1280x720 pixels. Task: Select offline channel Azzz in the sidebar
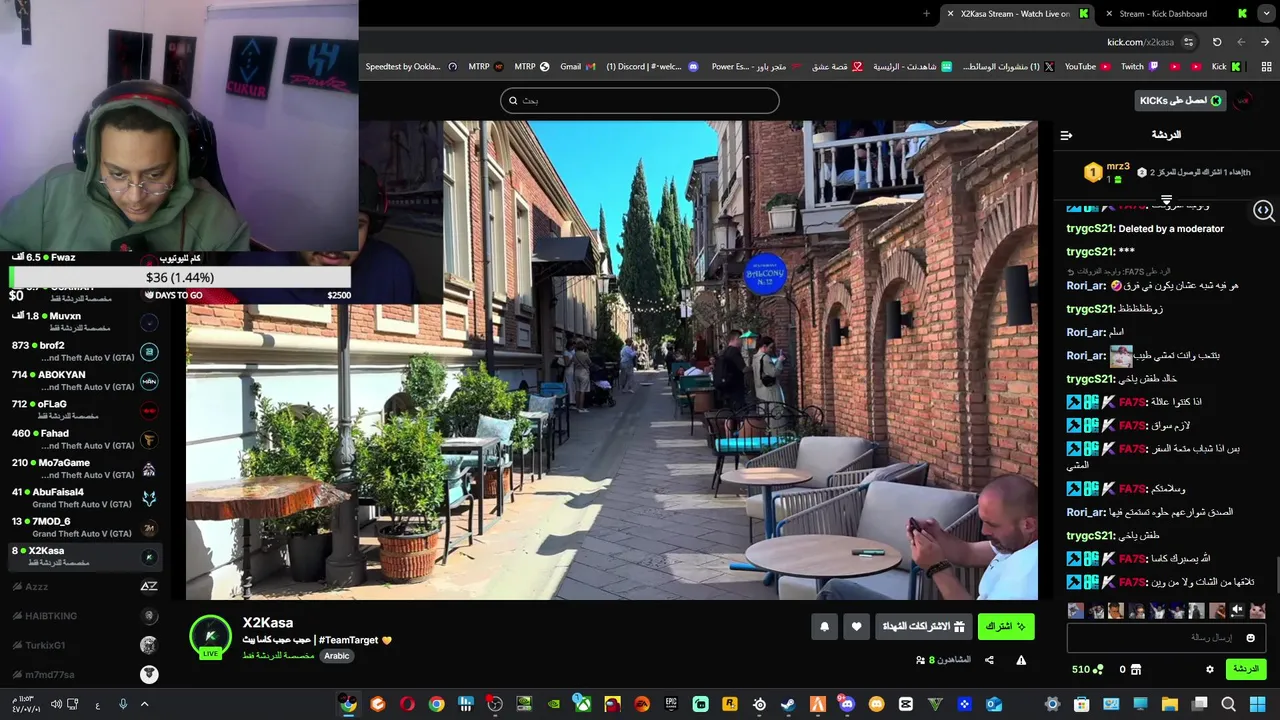coord(84,587)
